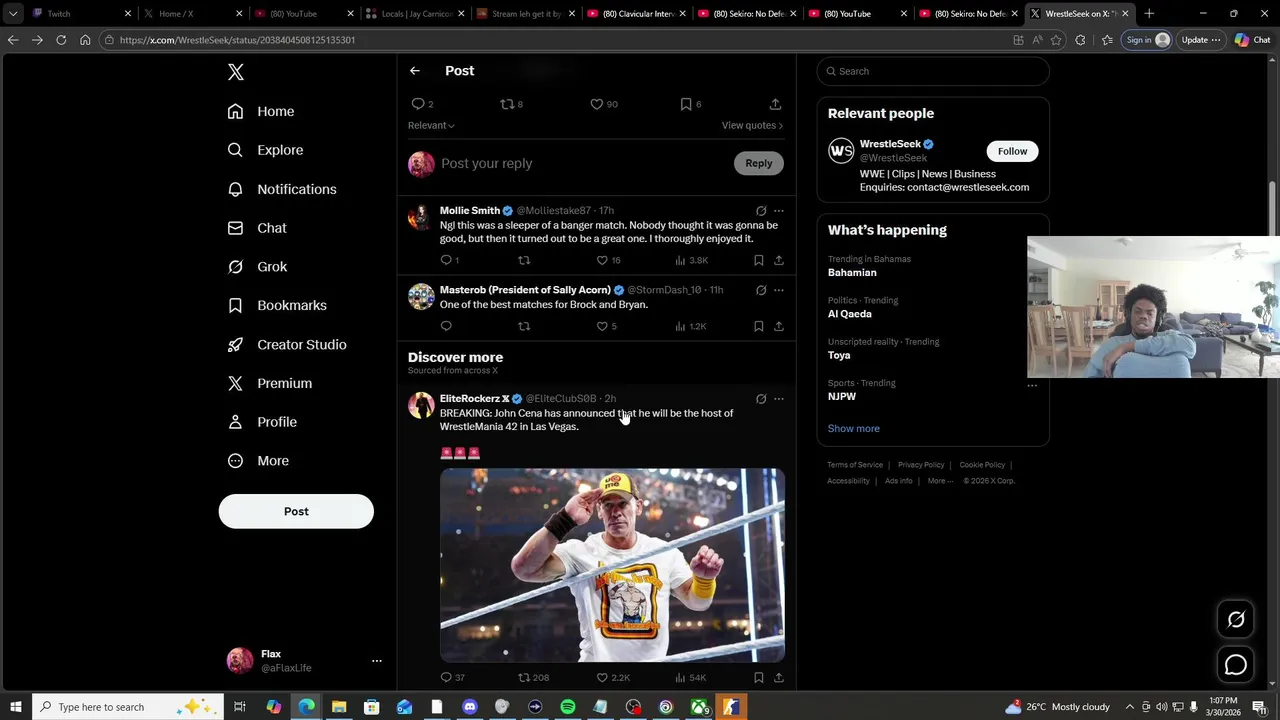
Task: Go to Profile
Action: 262,422
